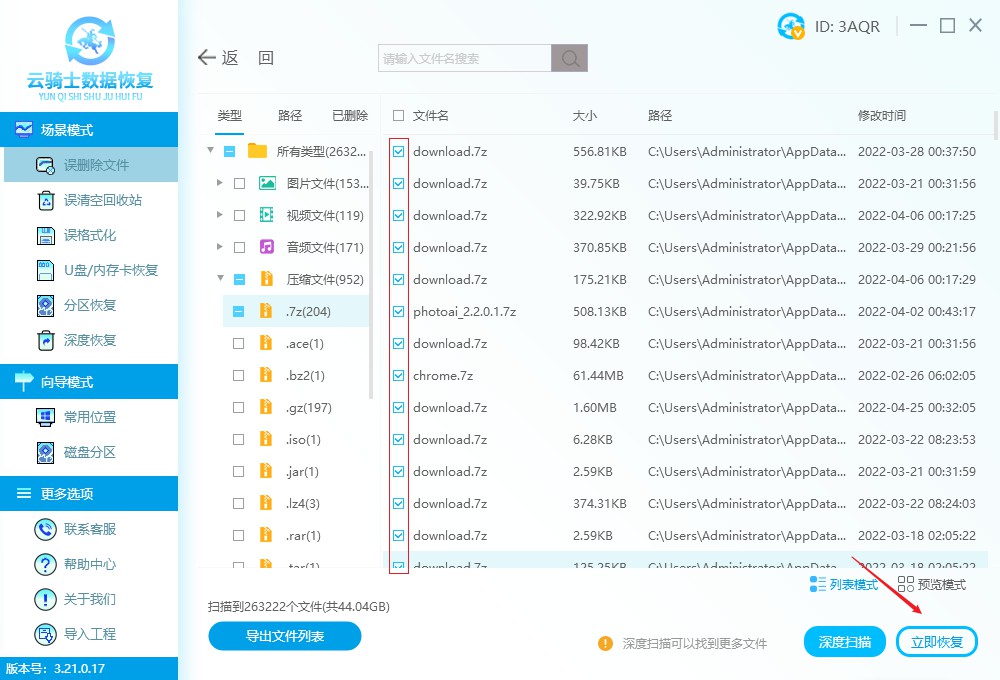Switch to the 路径 tab
Viewport: 1000px width, 680px height.
(x=290, y=115)
